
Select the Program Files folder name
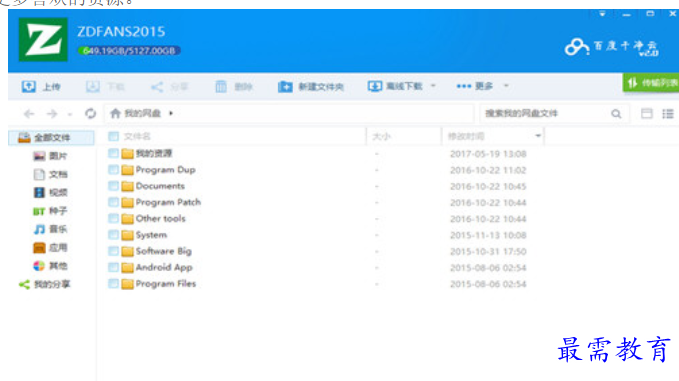tap(166, 284)
